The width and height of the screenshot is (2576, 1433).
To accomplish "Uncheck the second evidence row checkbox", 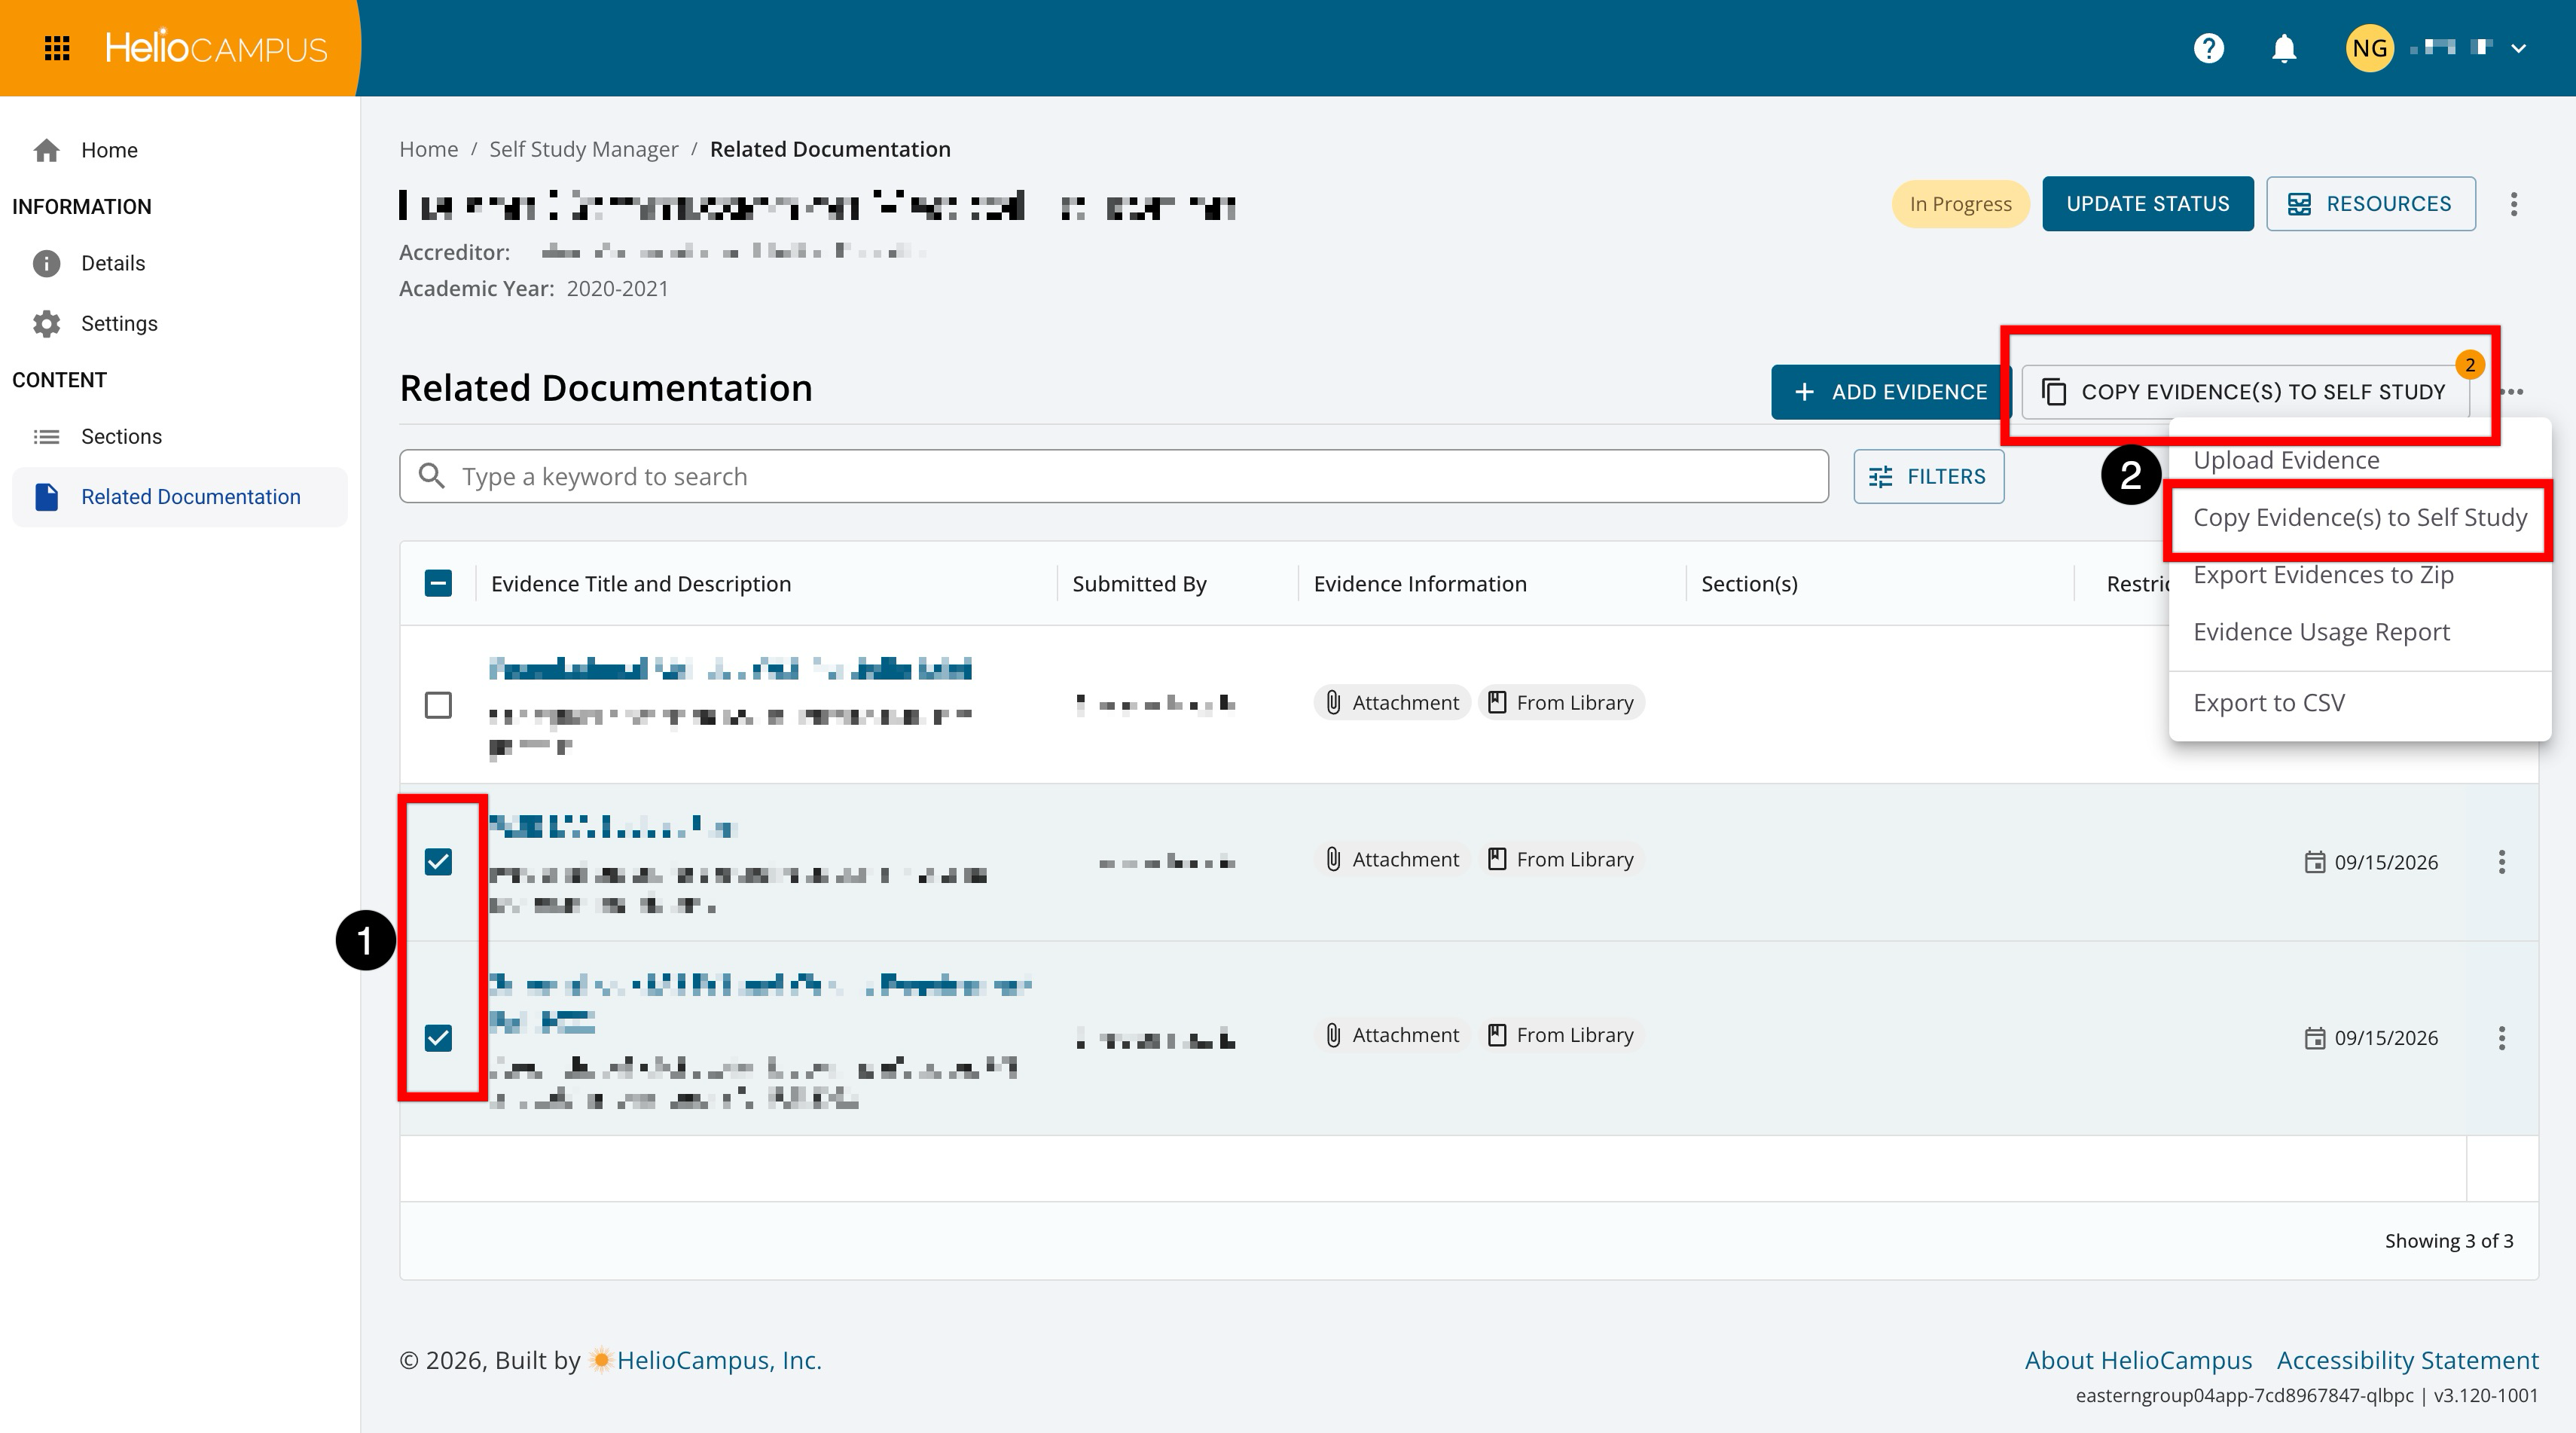I will 438,862.
